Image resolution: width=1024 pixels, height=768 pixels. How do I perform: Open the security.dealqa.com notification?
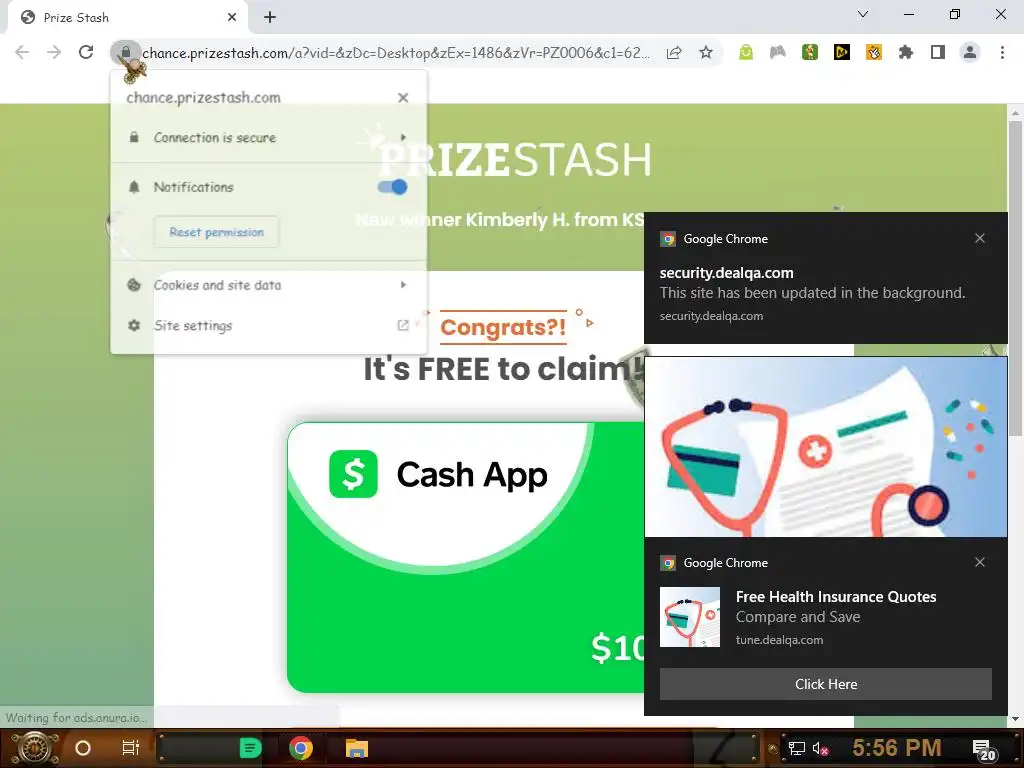(825, 278)
